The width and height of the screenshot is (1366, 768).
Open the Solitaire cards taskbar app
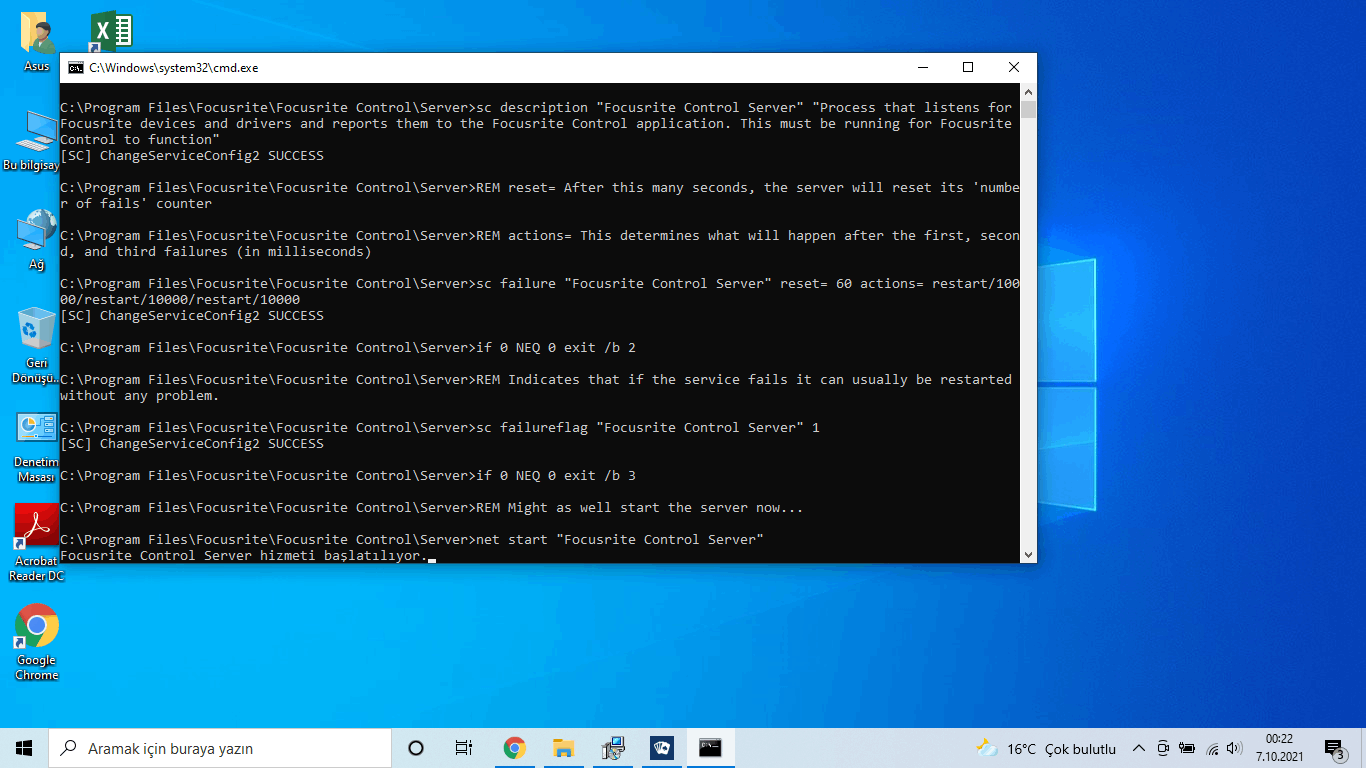tap(661, 748)
